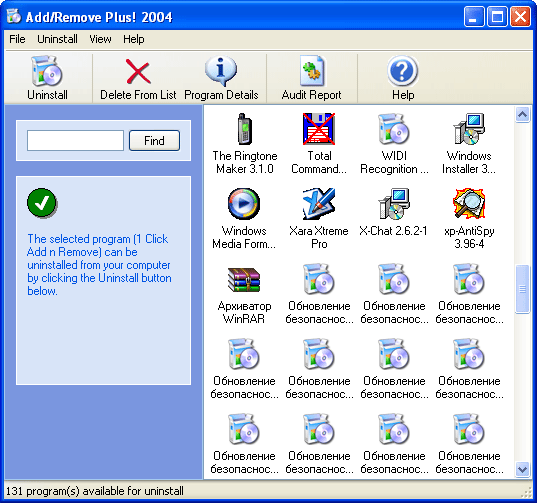Click the Help question mark icon

coord(403,71)
